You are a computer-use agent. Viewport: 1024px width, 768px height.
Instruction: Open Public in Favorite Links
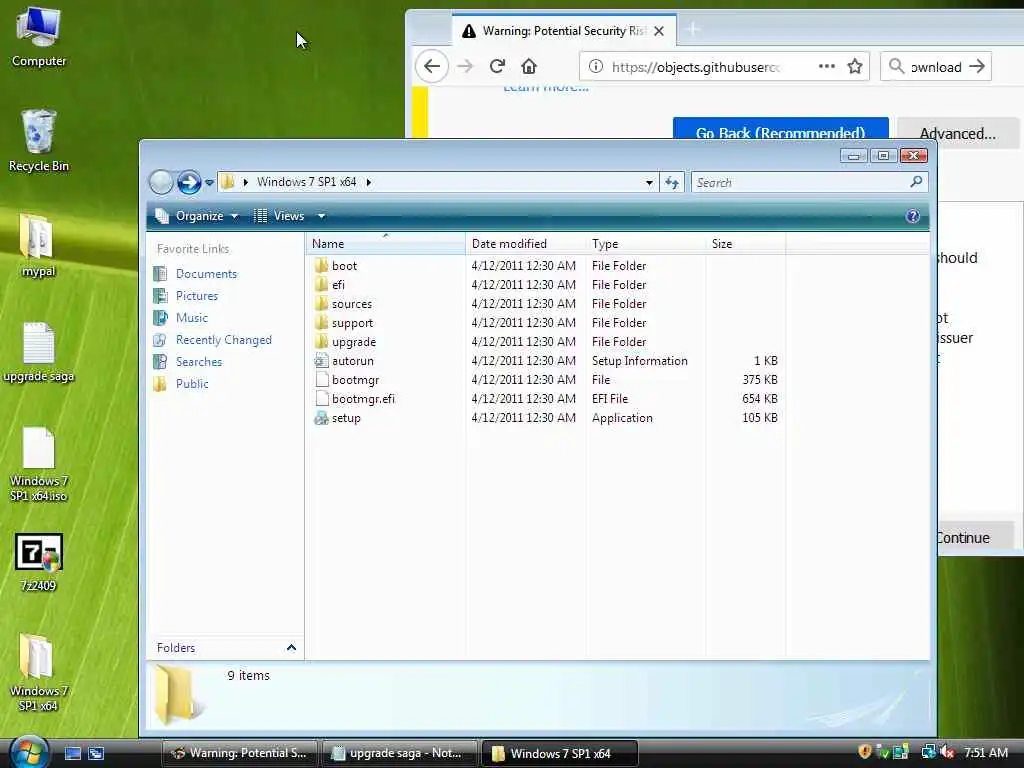click(x=192, y=383)
